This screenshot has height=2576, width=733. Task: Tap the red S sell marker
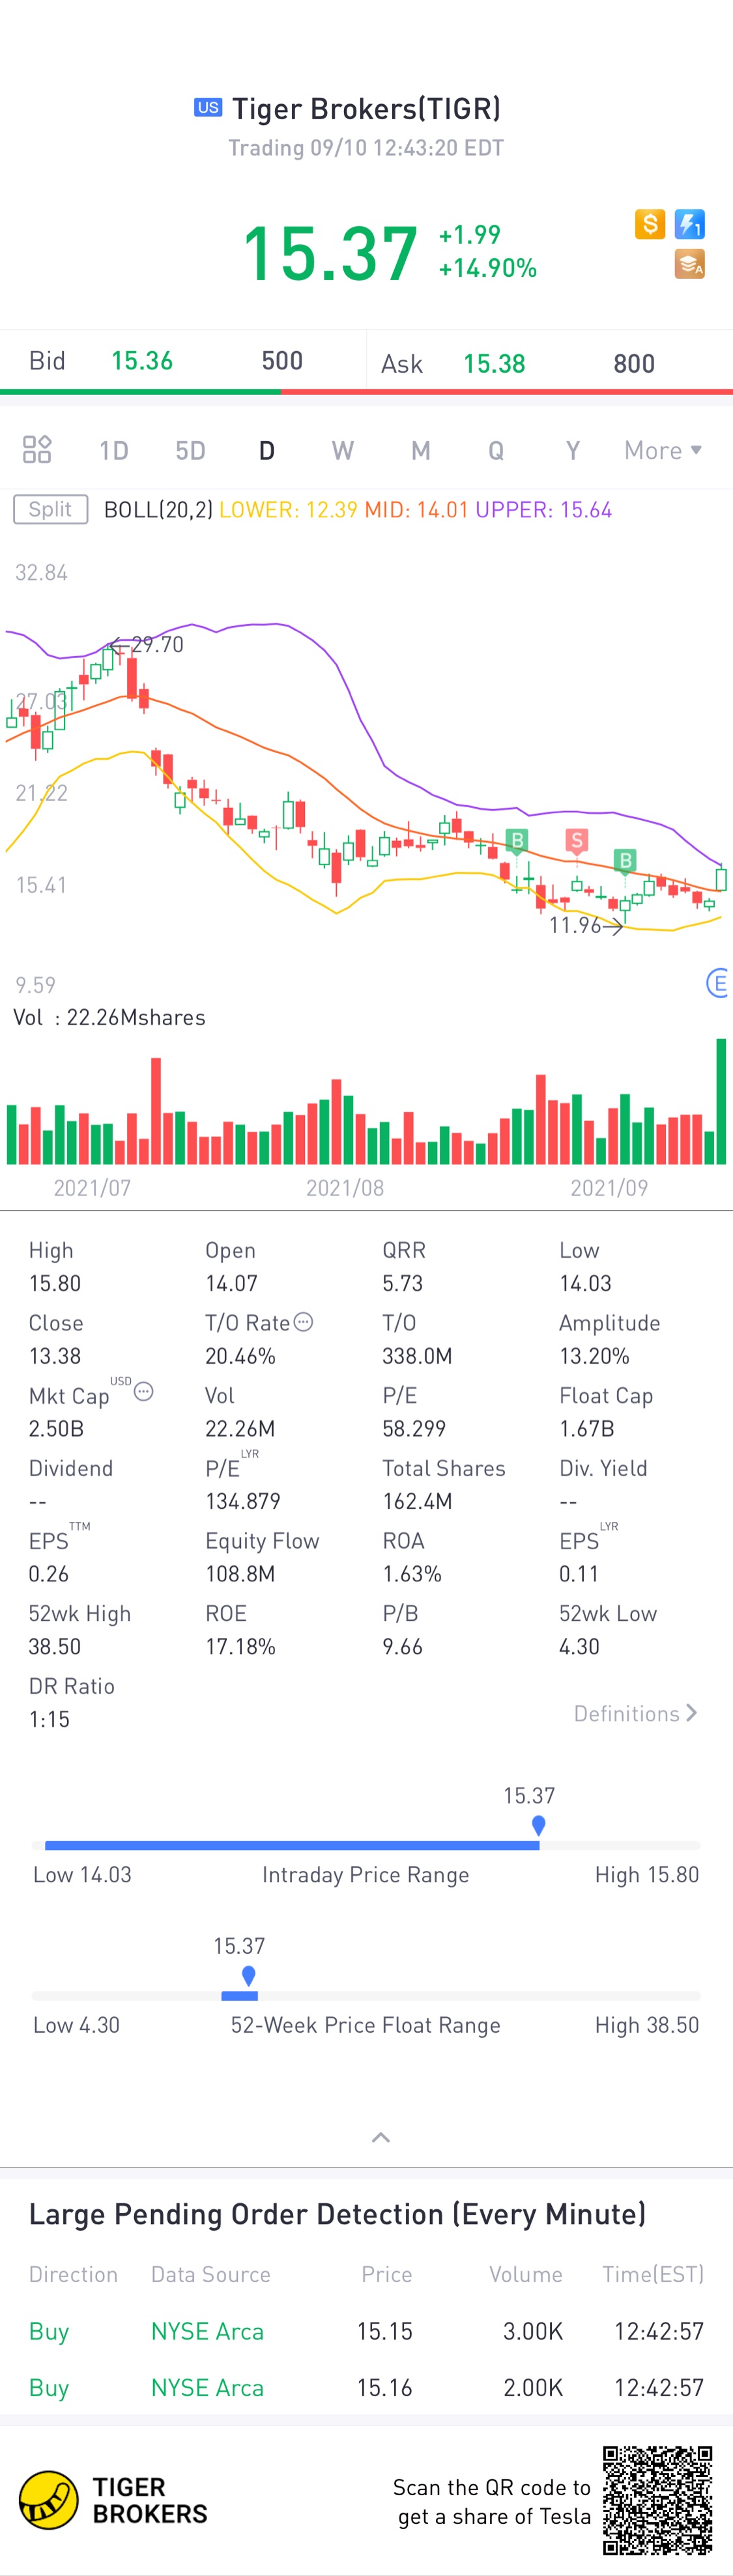pos(576,841)
